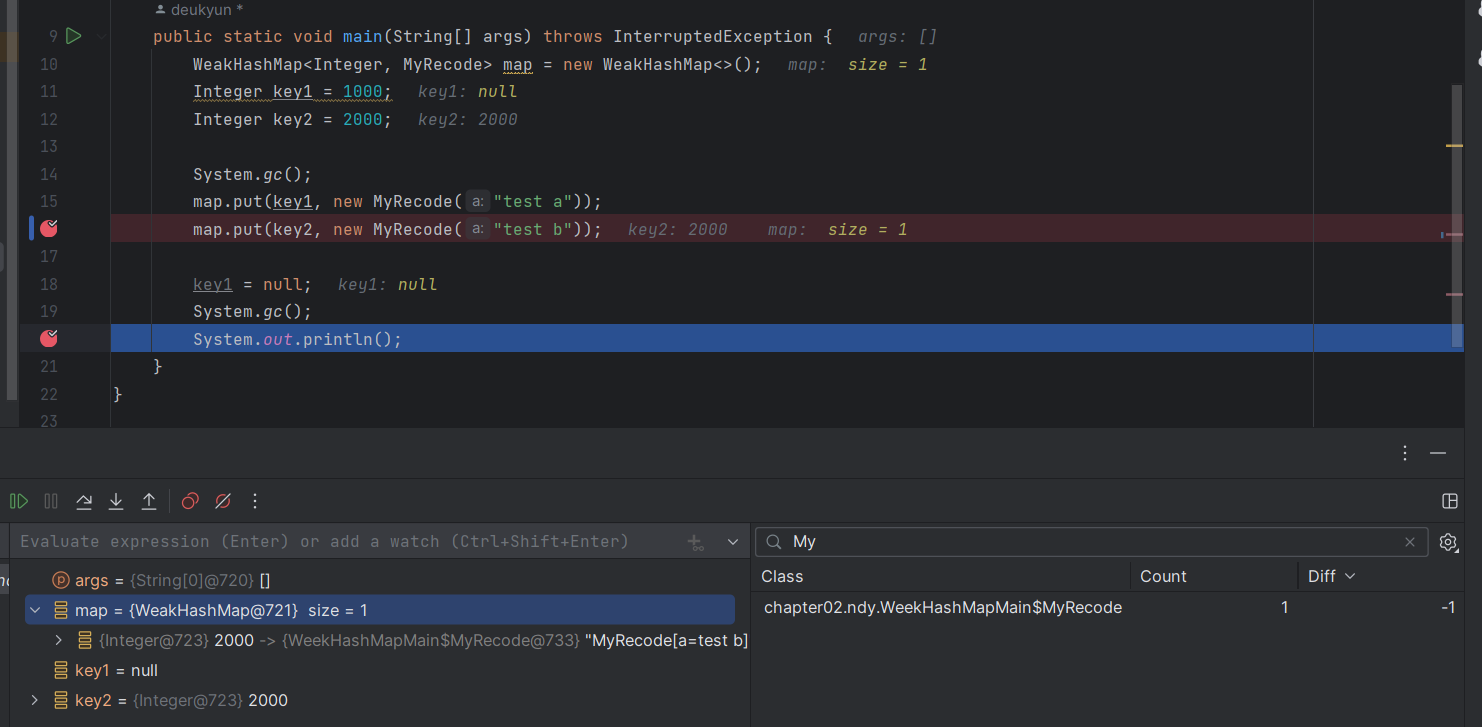
Task: Open the debugger toolbar more-actions menu
Action: click(x=255, y=501)
